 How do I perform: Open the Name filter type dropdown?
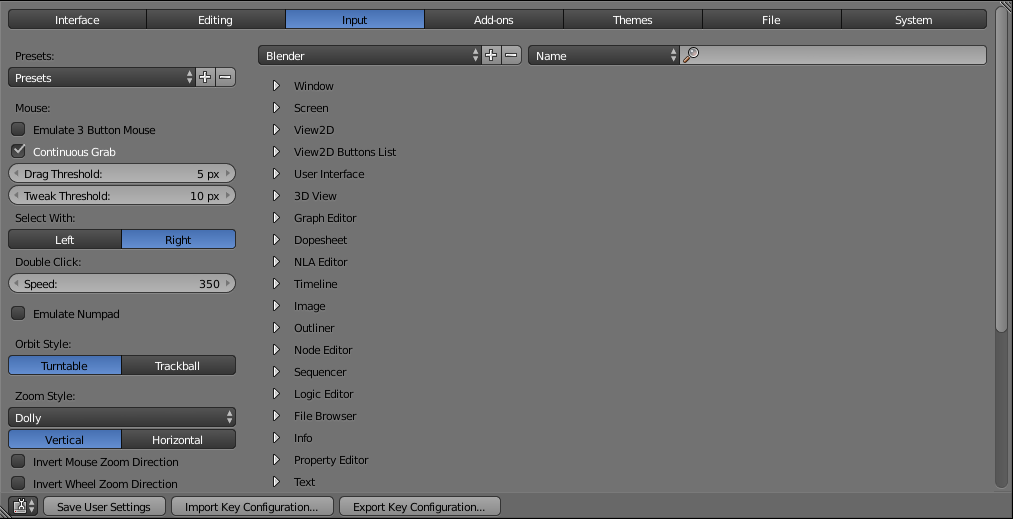tap(603, 56)
